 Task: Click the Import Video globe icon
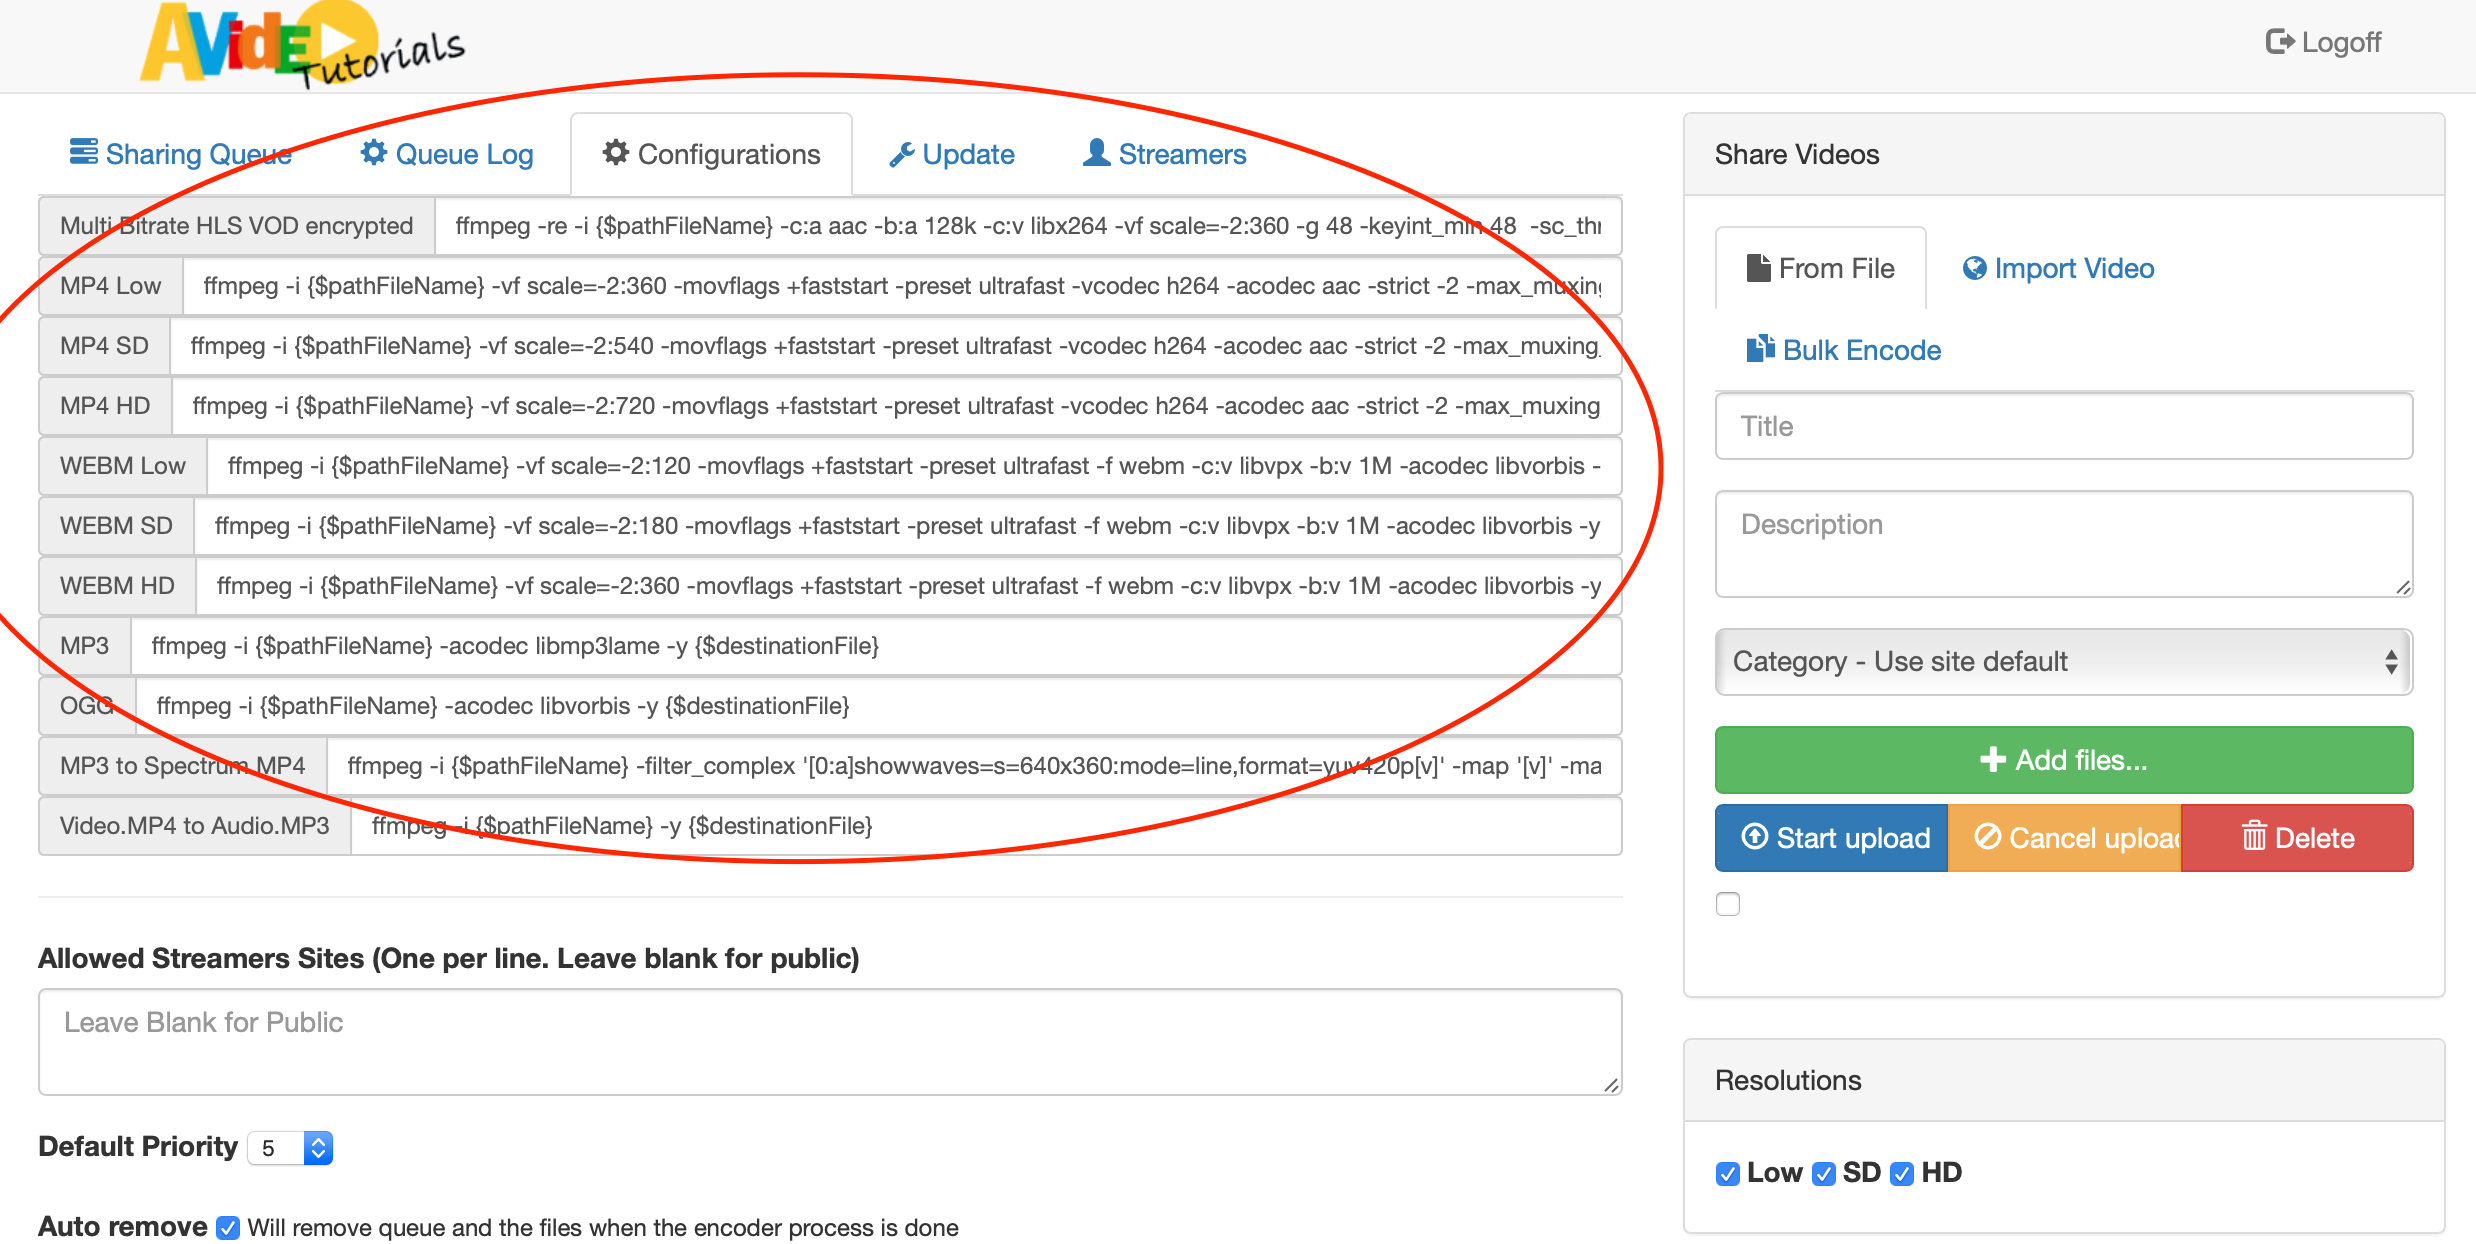click(x=1974, y=268)
